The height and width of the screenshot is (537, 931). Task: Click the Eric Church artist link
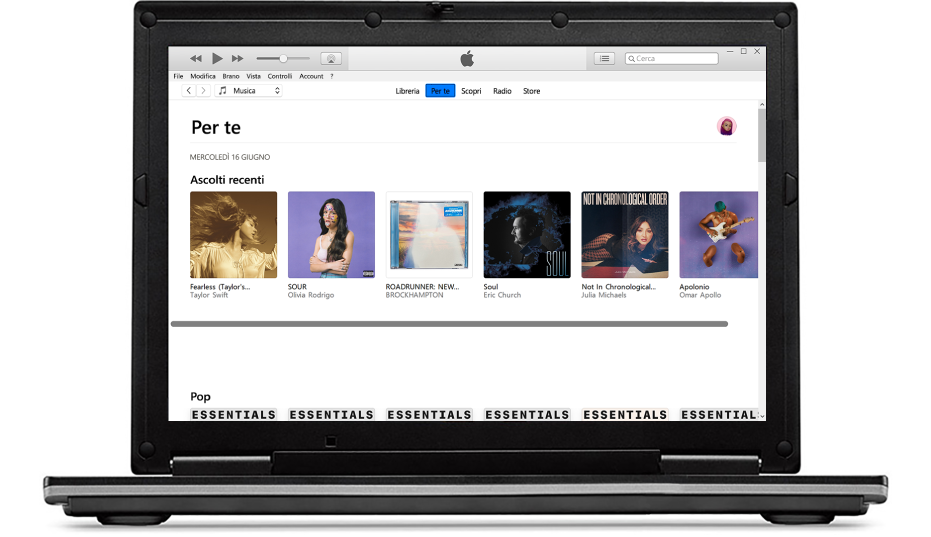502,295
